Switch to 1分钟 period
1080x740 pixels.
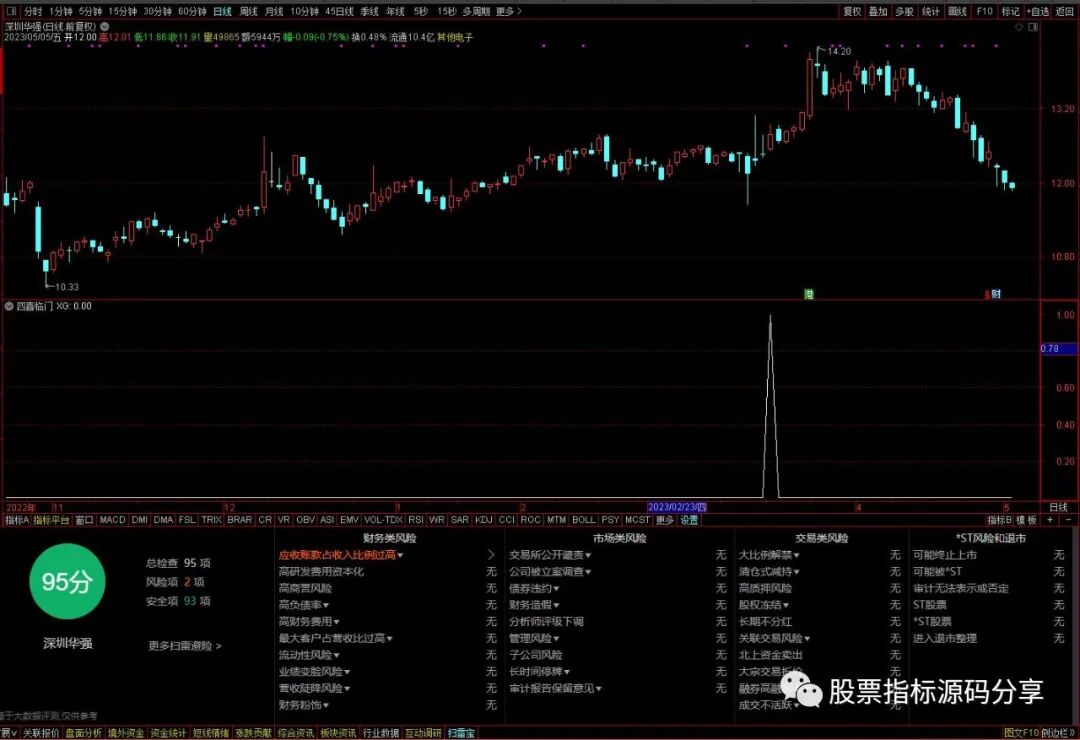pyautogui.click(x=61, y=12)
